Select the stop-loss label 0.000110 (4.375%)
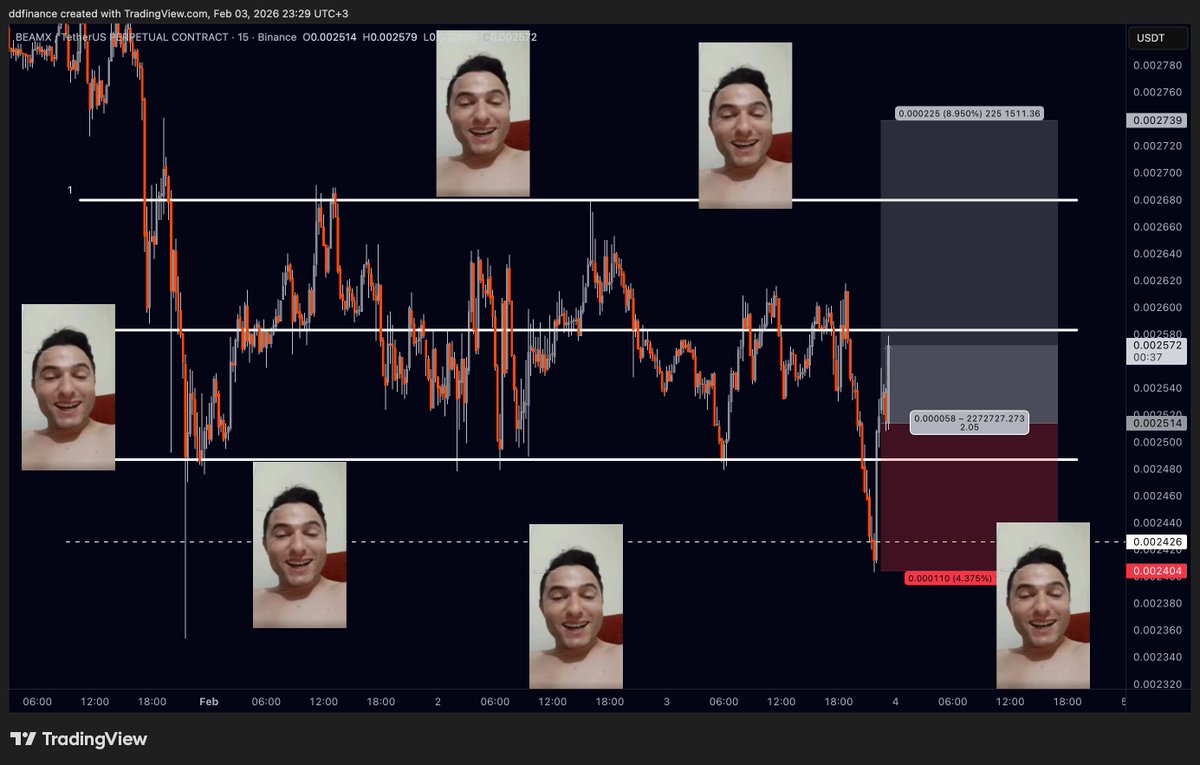 coord(949,577)
